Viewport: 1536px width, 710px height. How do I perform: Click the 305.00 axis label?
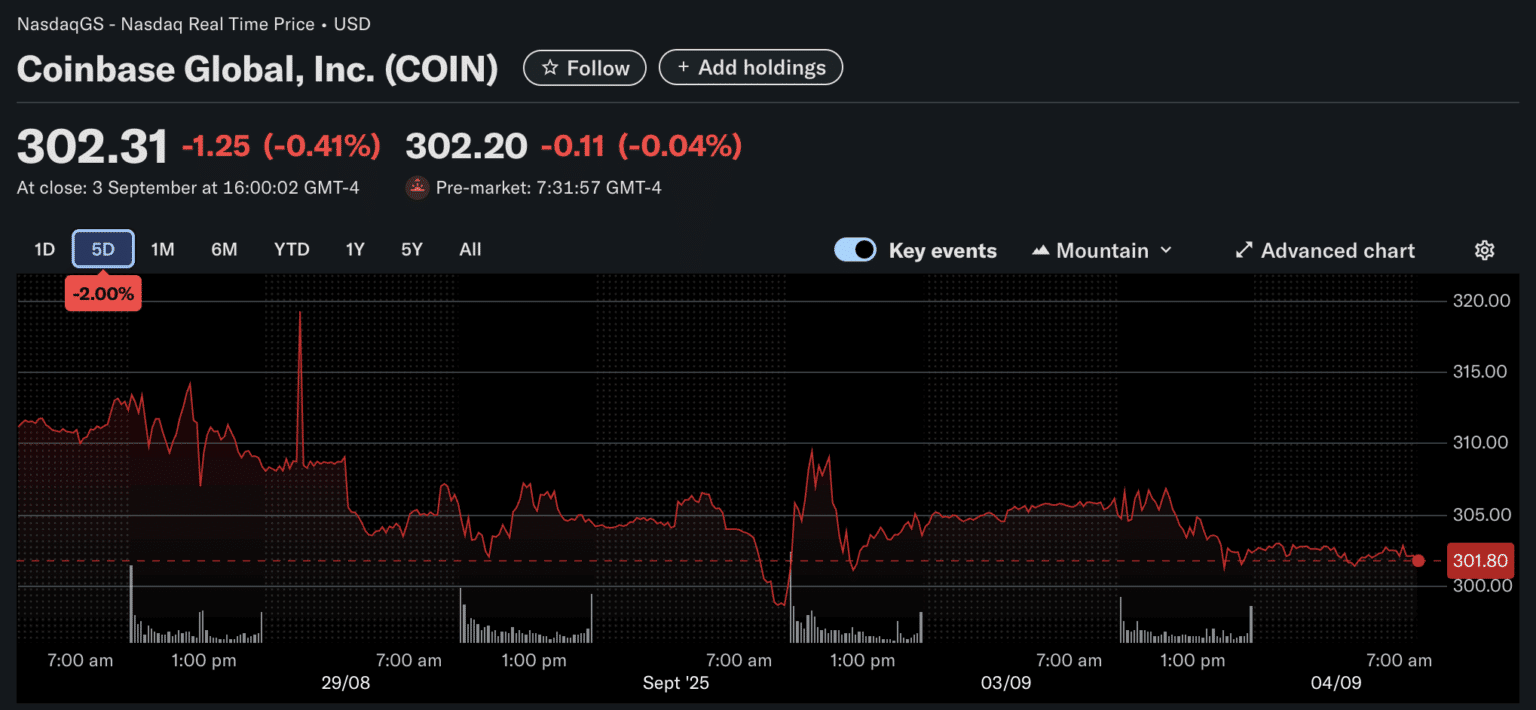tap(1480, 514)
